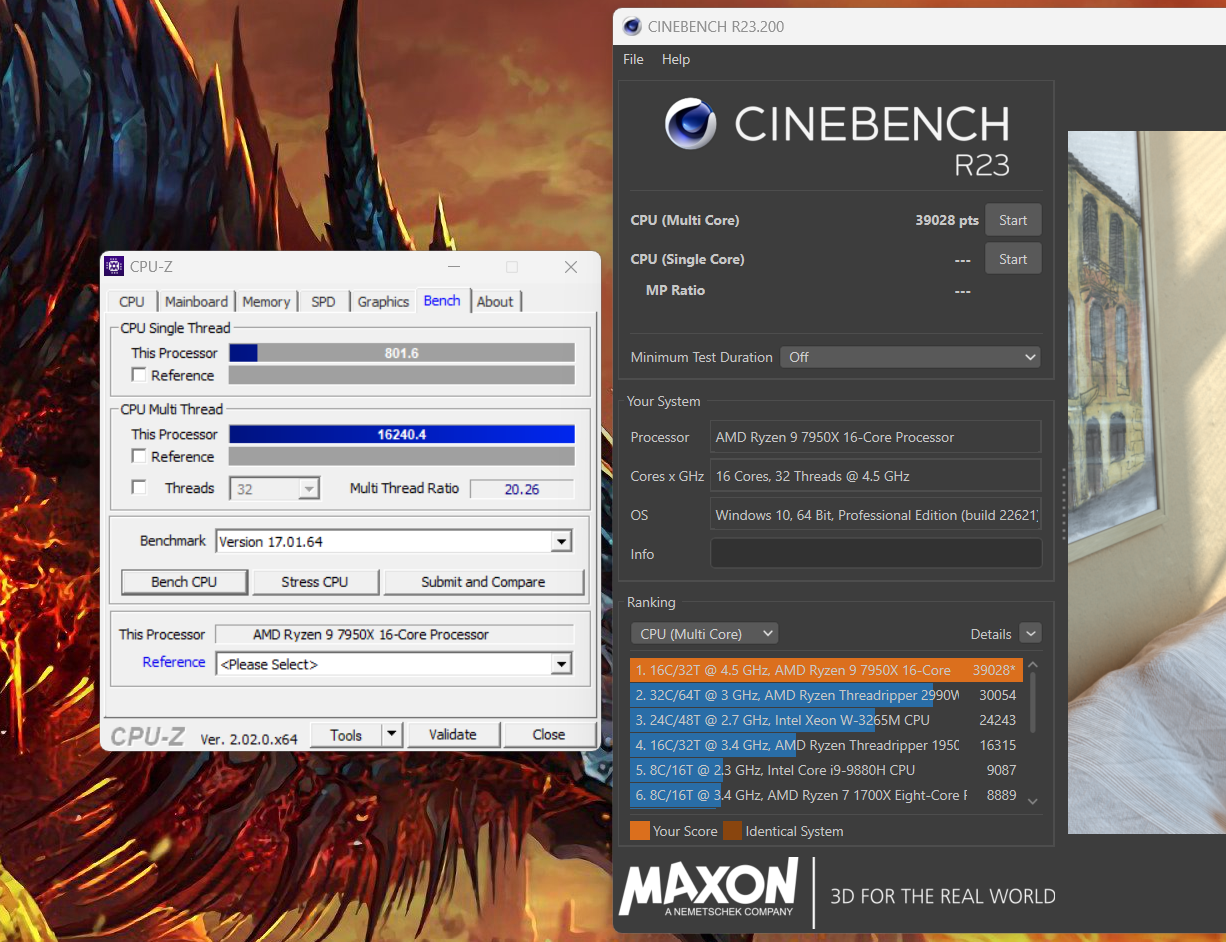Select ranking row 2 Threadripper 2990W
This screenshot has height=942, width=1226.
(x=826, y=695)
